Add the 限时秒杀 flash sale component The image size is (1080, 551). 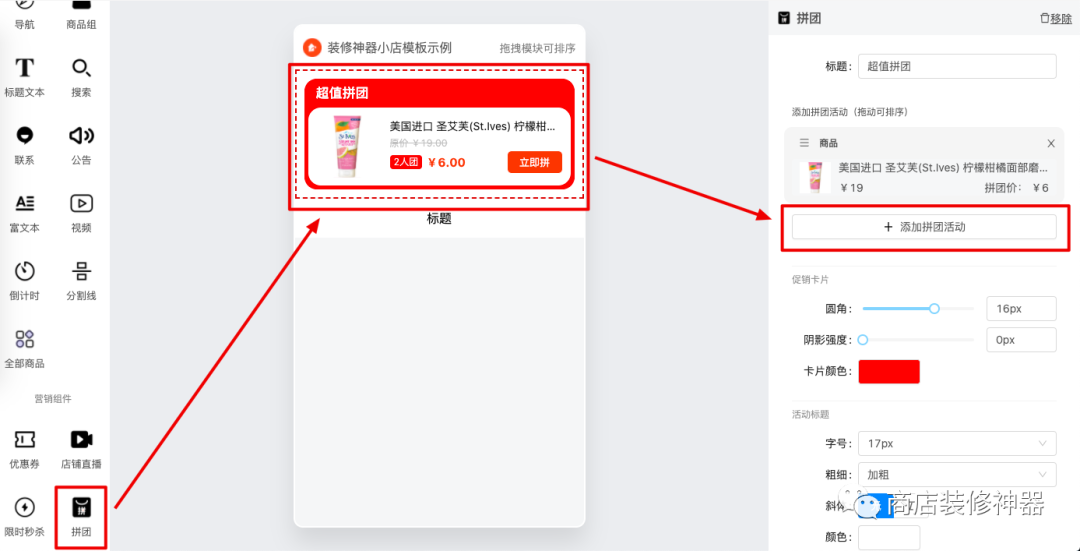pos(25,517)
